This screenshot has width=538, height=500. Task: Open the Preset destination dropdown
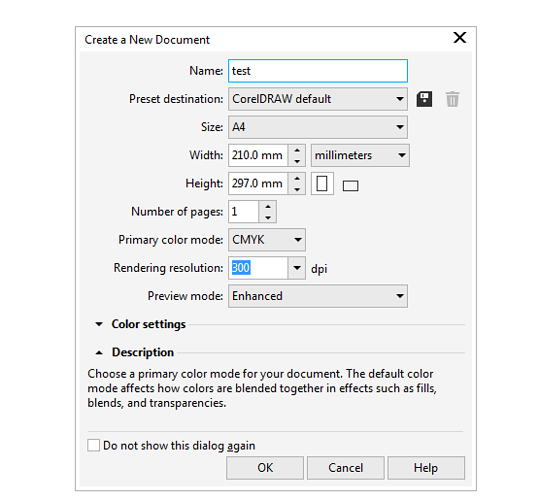tap(318, 99)
